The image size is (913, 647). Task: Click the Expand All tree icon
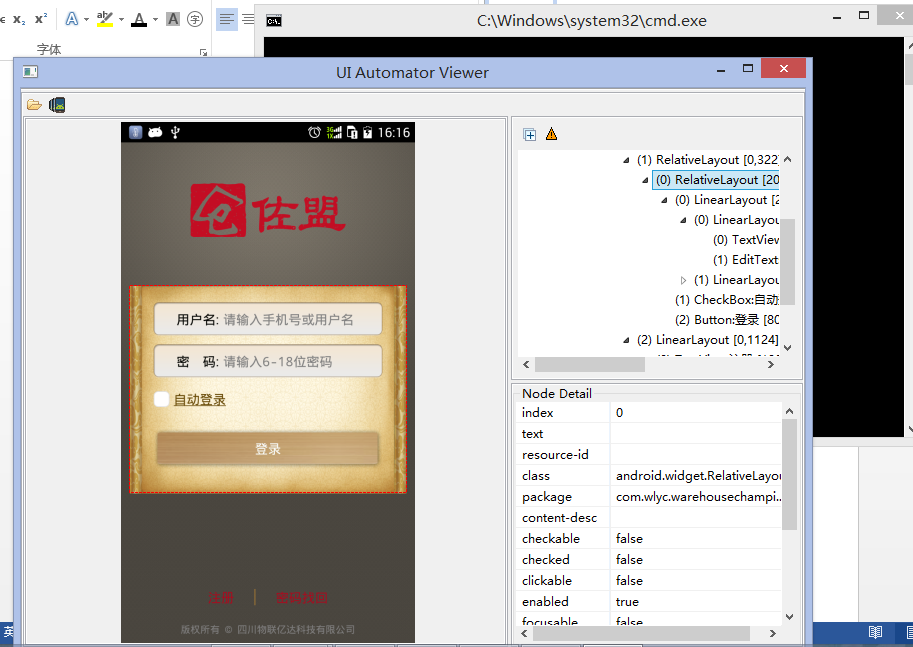[530, 135]
